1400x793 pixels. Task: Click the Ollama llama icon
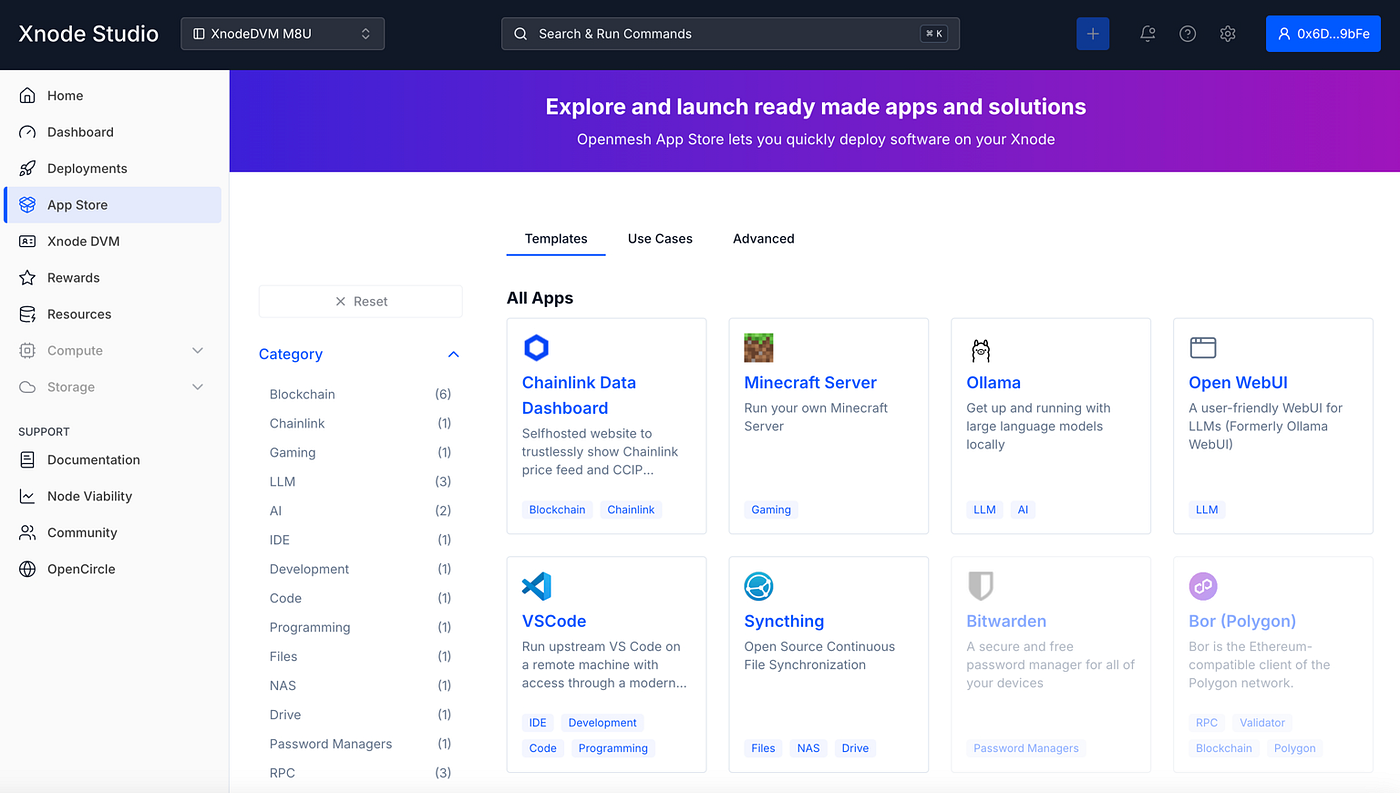coord(981,349)
